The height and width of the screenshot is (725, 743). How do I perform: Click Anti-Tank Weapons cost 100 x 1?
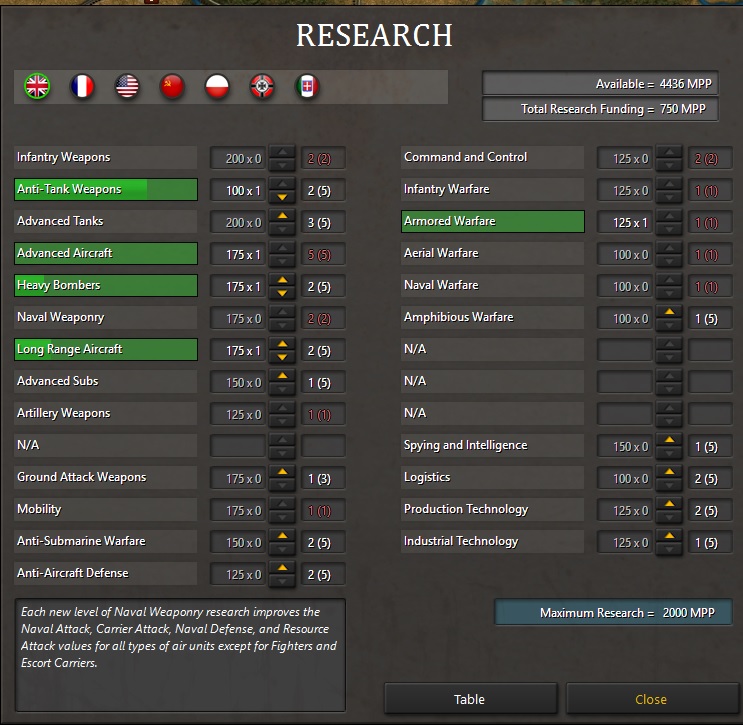(x=238, y=190)
